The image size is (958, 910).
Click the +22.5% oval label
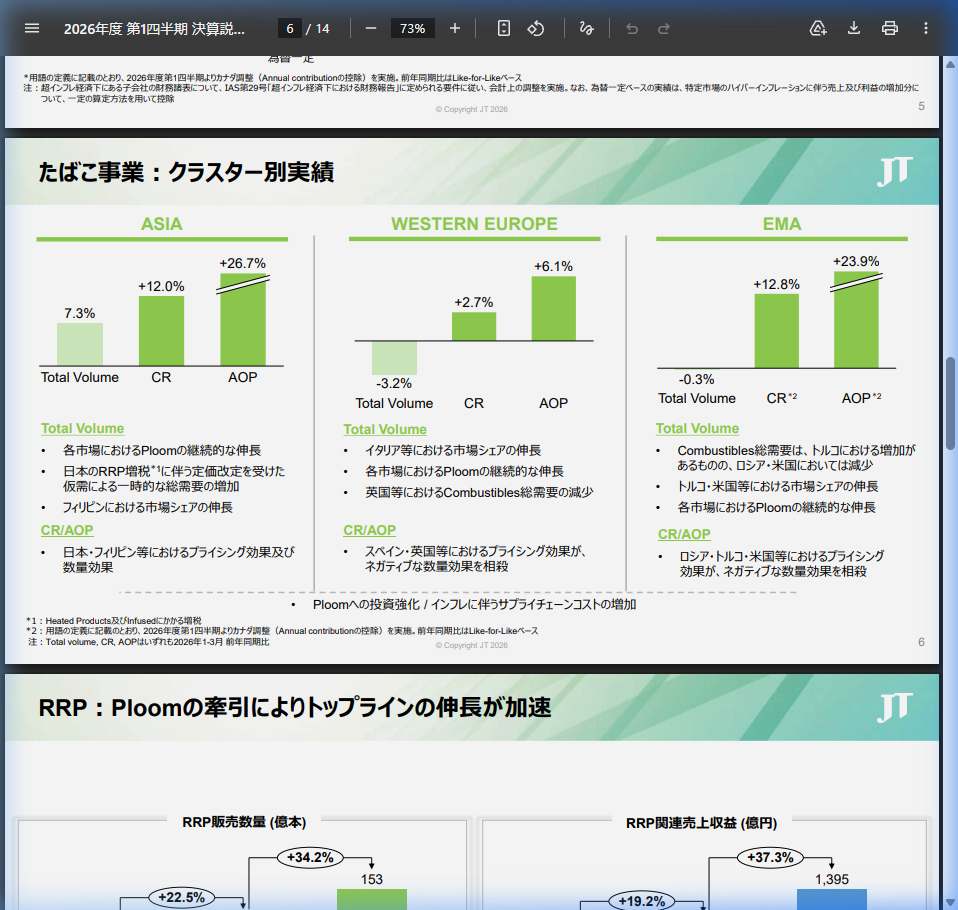coord(181,897)
